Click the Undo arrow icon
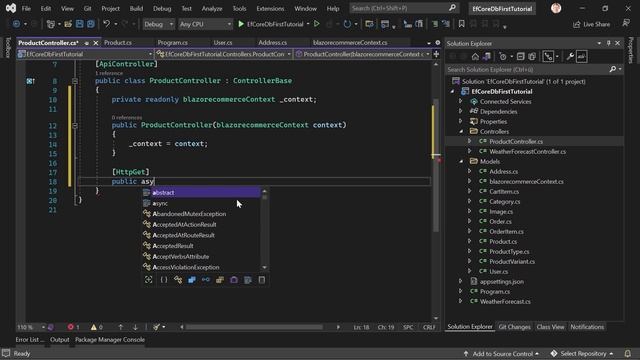640x360 pixels. [x=107, y=24]
